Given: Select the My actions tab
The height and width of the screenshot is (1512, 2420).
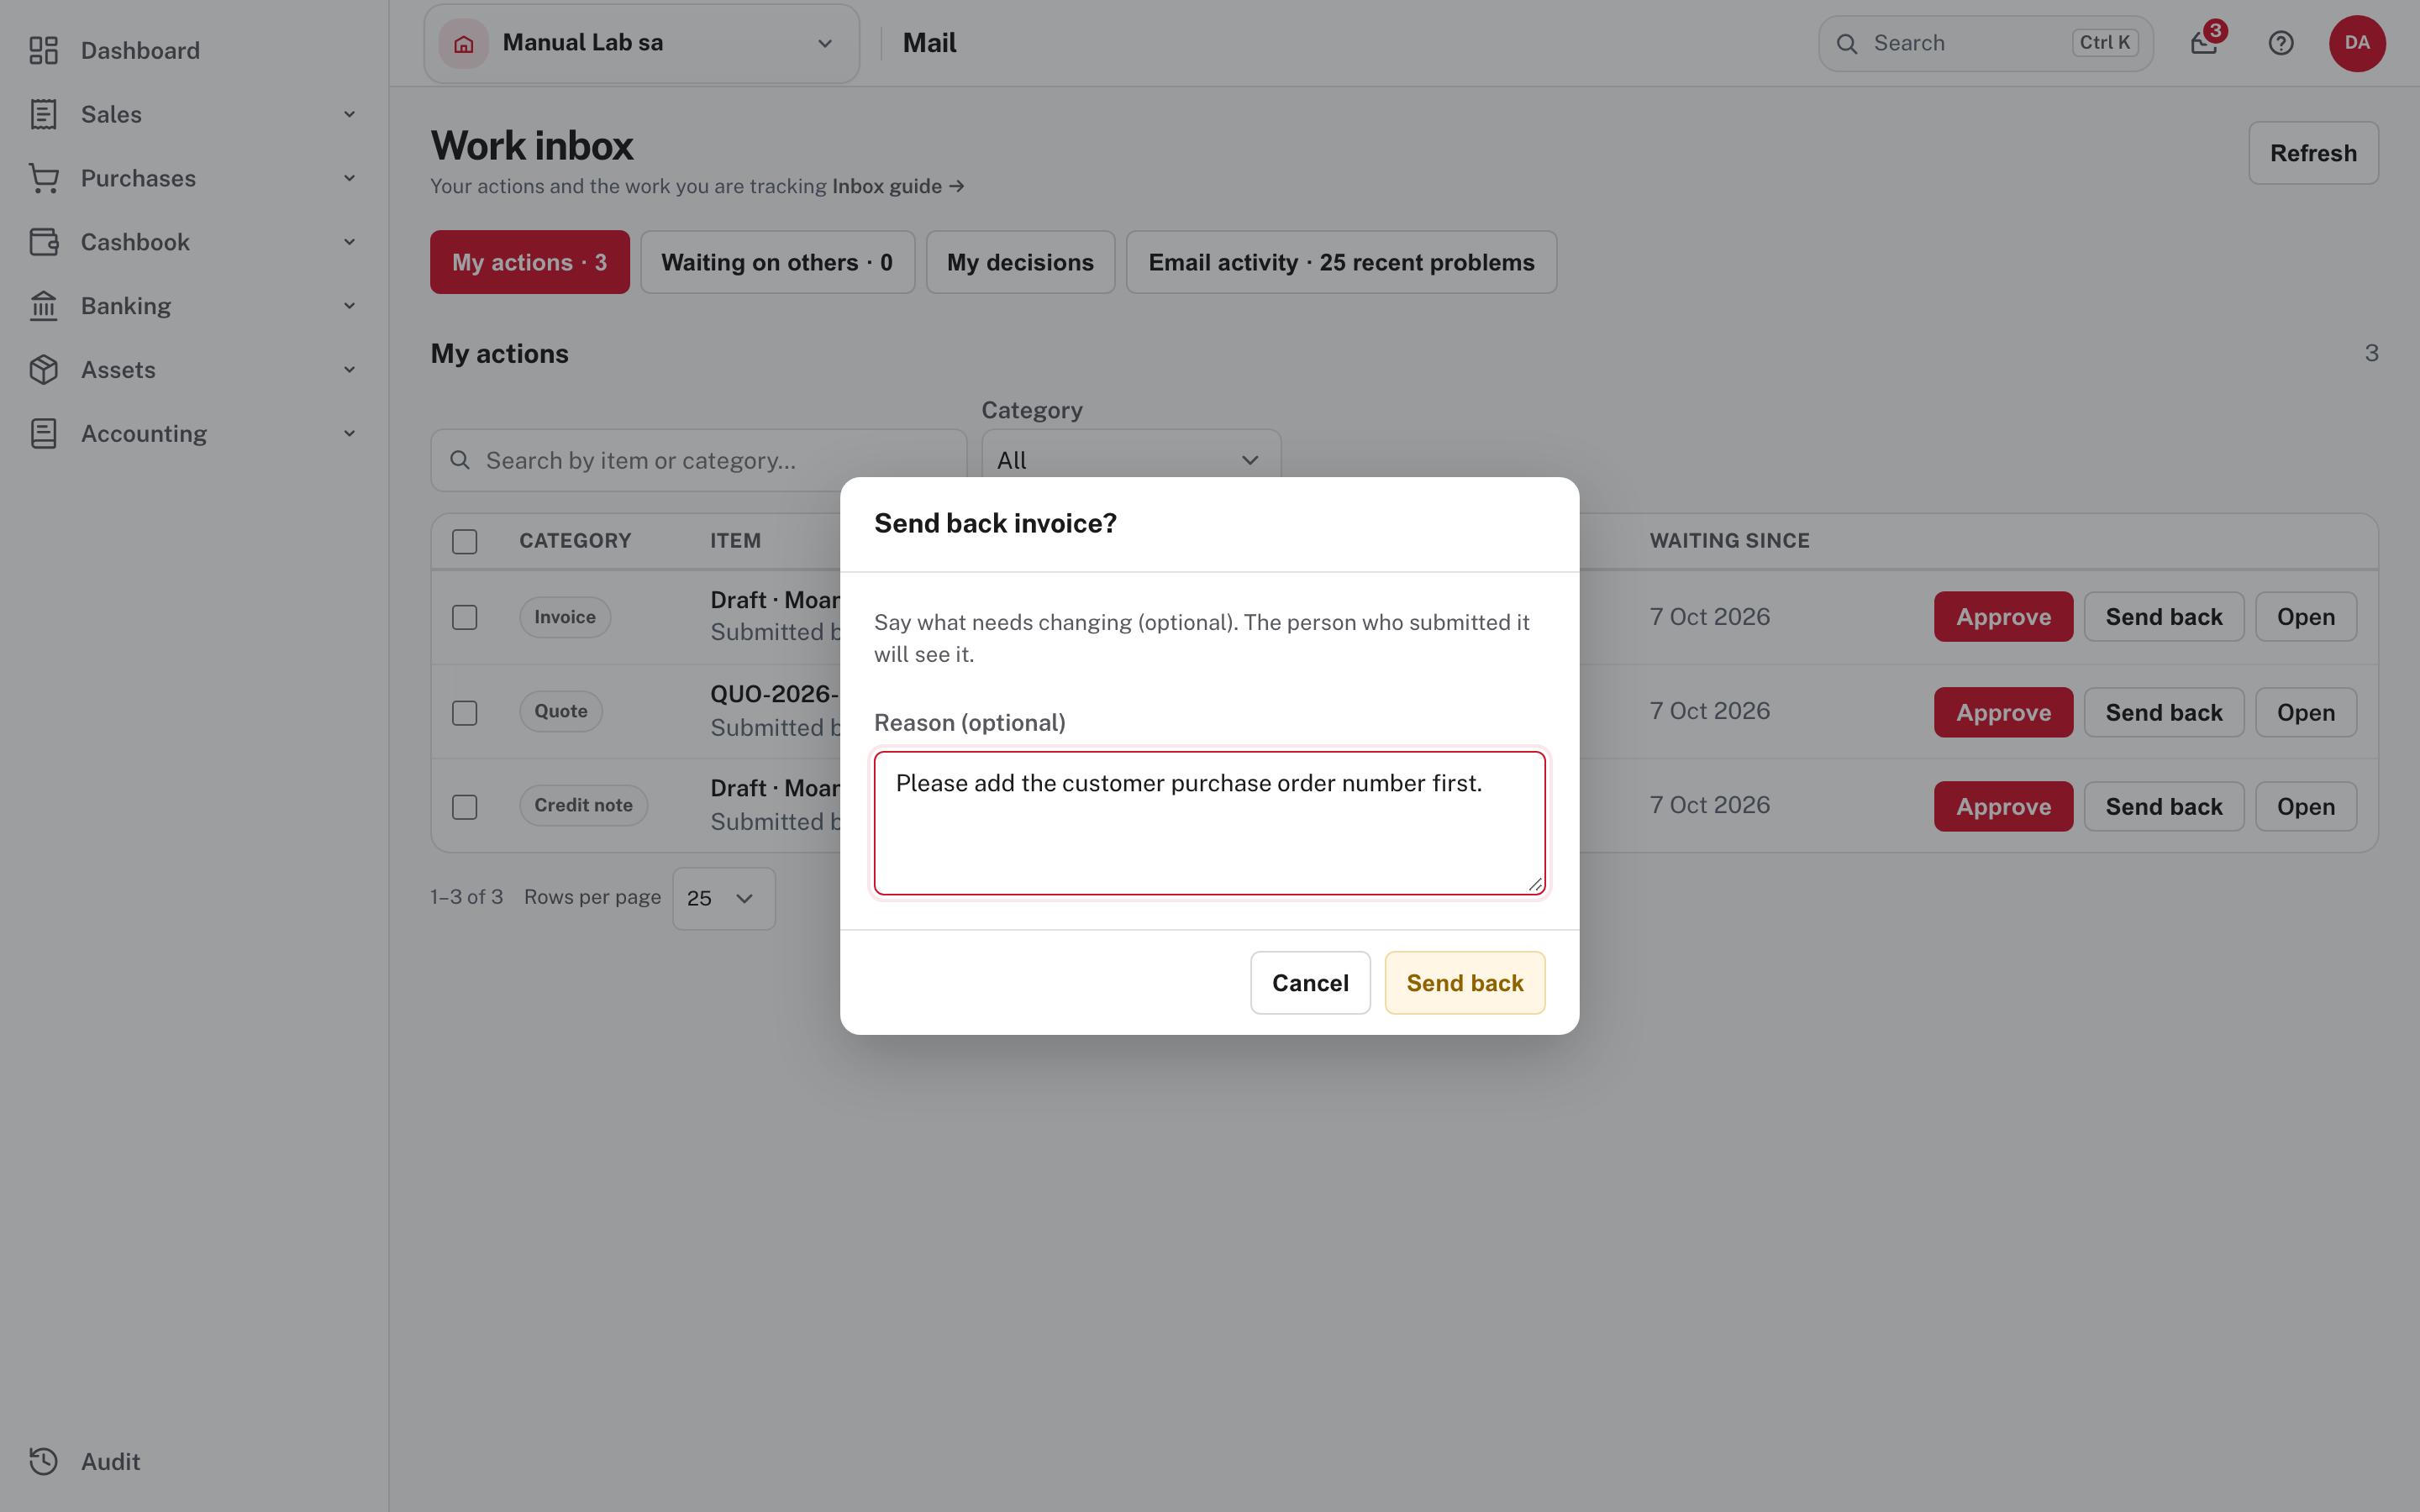Looking at the screenshot, I should 529,262.
